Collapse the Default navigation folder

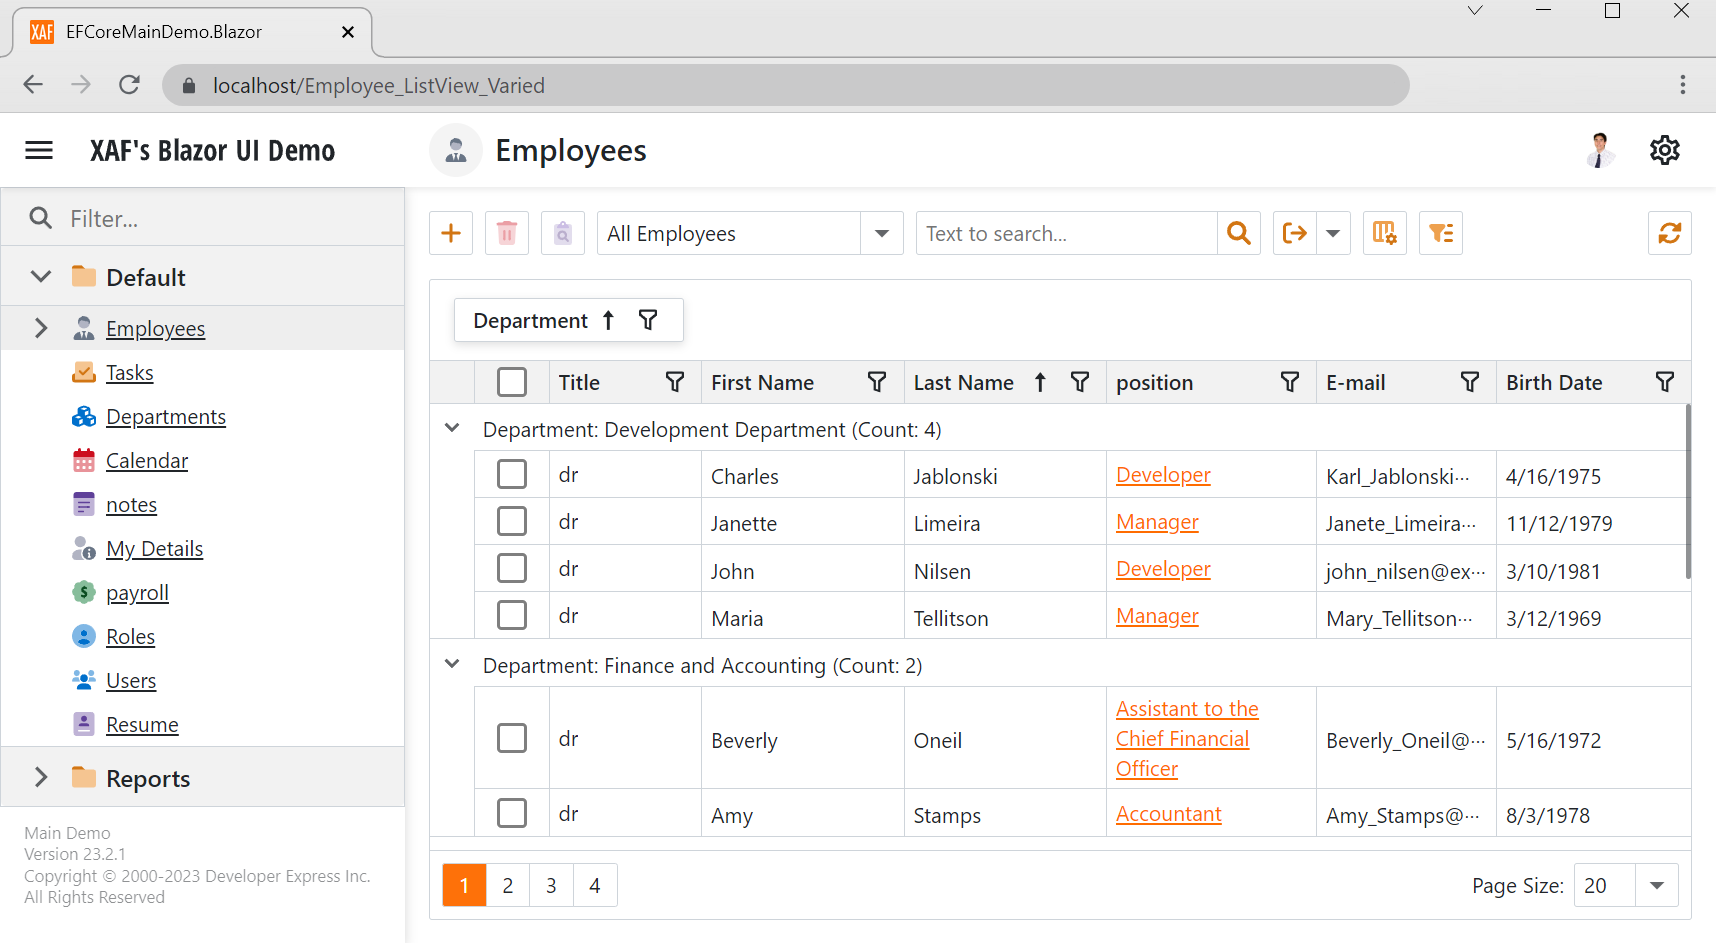pos(41,276)
